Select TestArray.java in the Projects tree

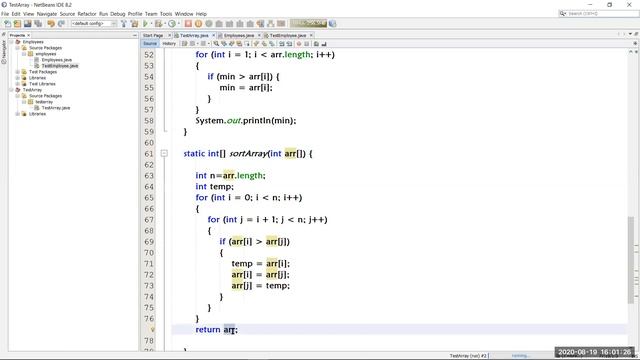[x=56, y=108]
